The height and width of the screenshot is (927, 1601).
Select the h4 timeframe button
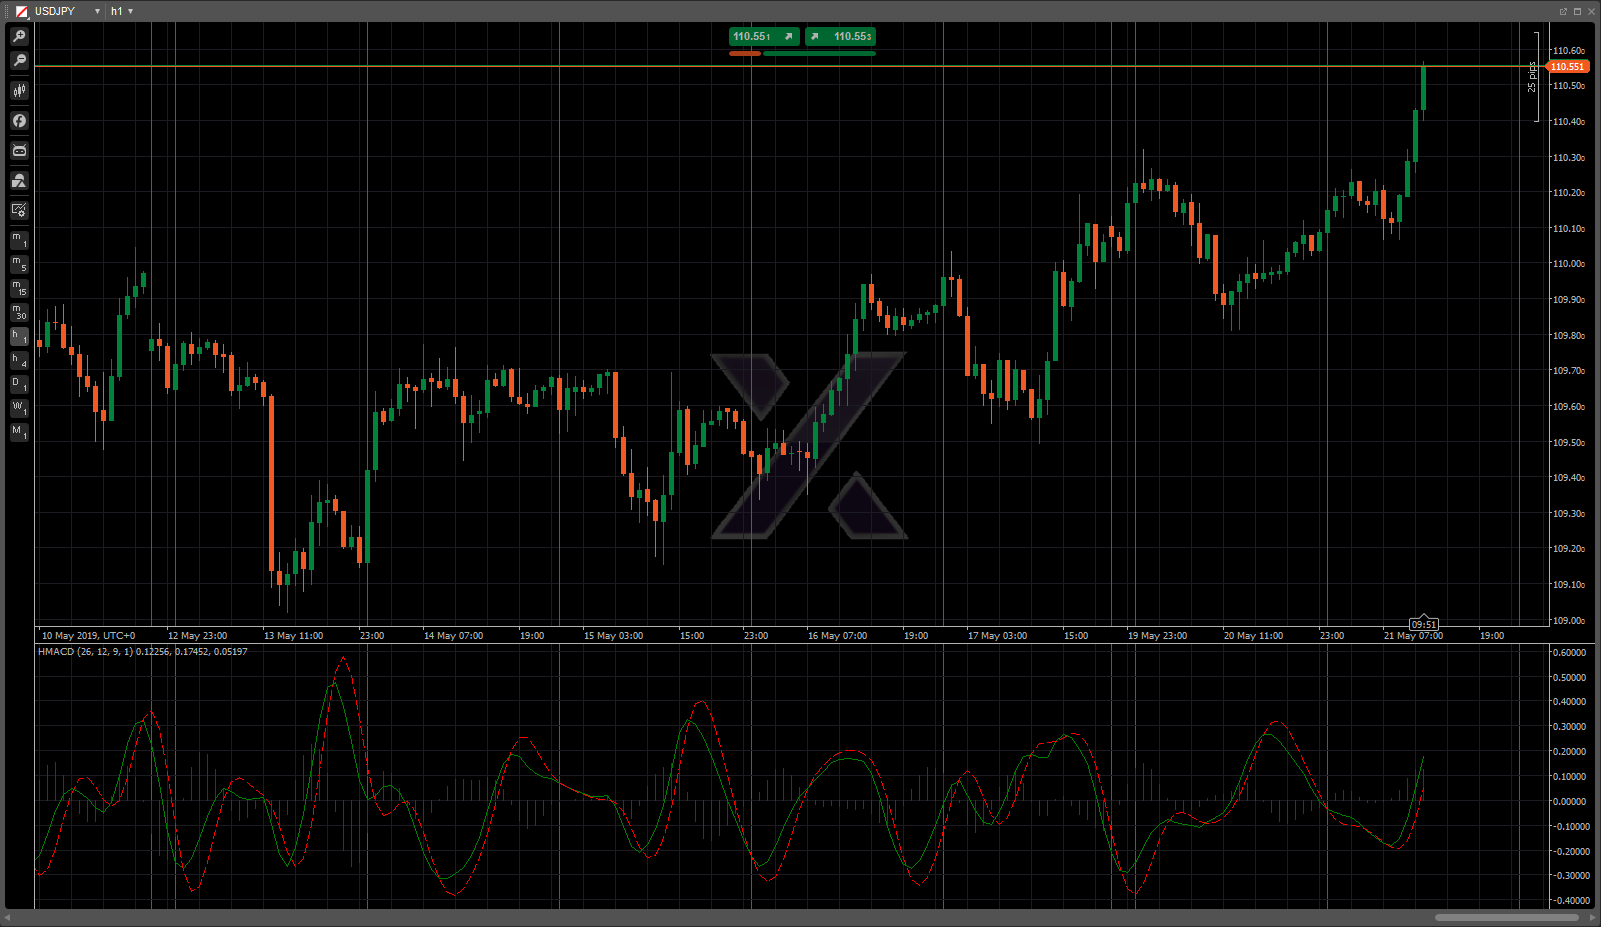[19, 360]
